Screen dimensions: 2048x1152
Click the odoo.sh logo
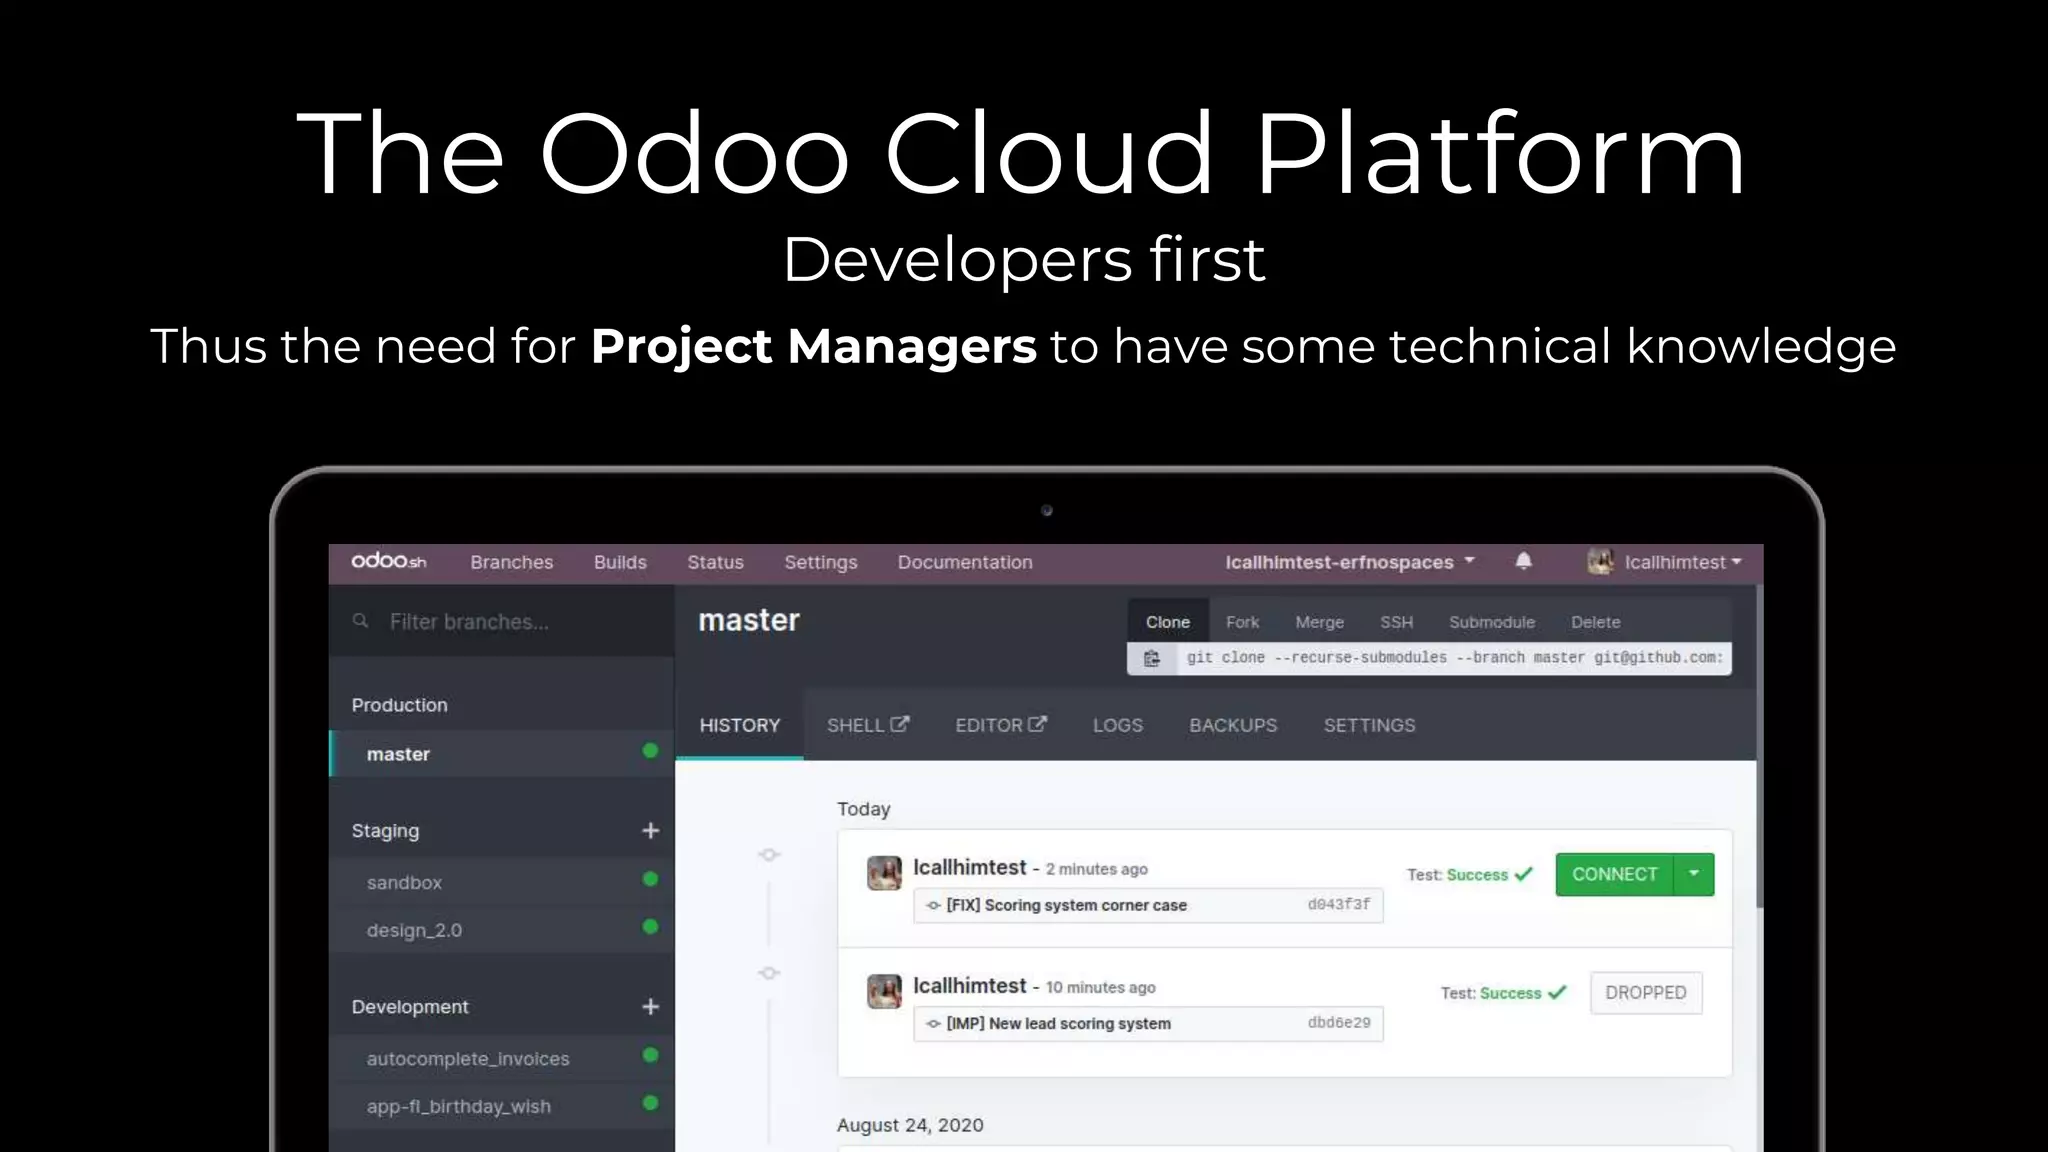click(388, 561)
